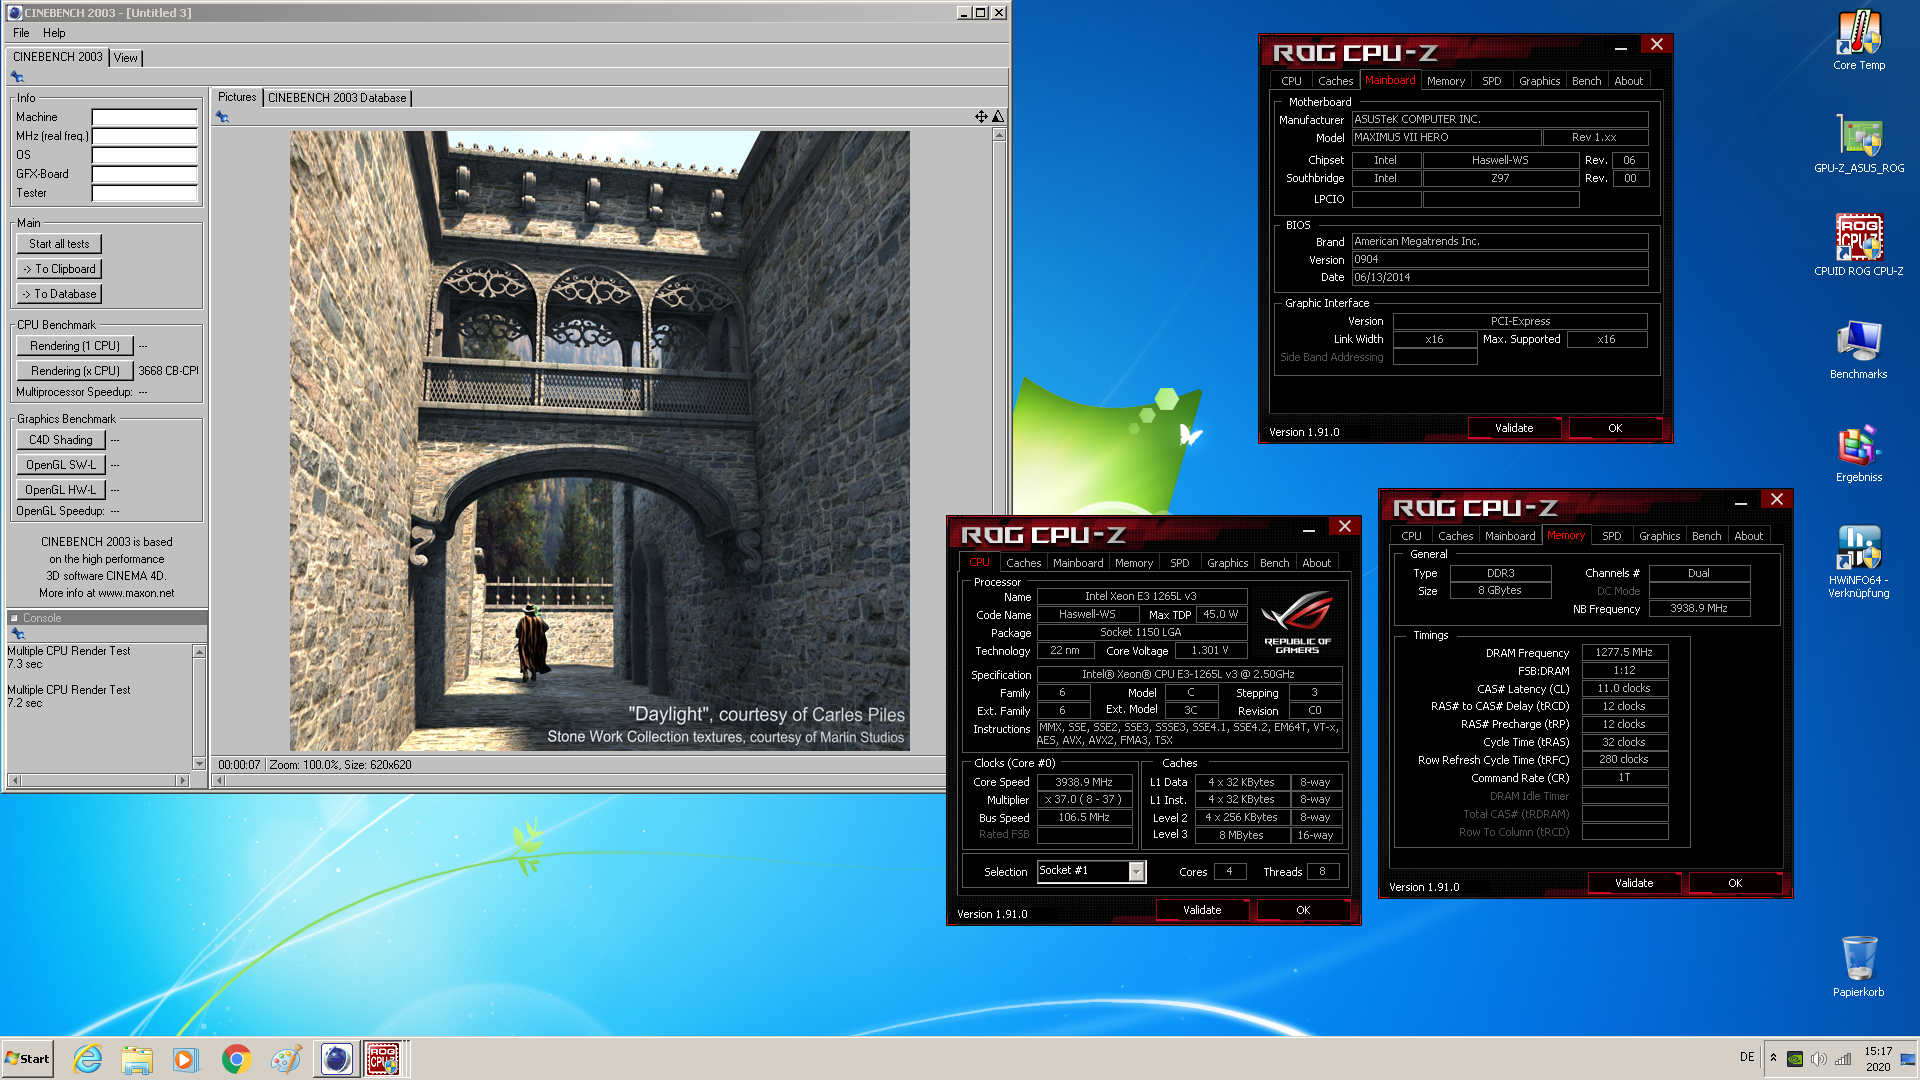Click the console horizontal scrollbar right arrow

(x=181, y=780)
